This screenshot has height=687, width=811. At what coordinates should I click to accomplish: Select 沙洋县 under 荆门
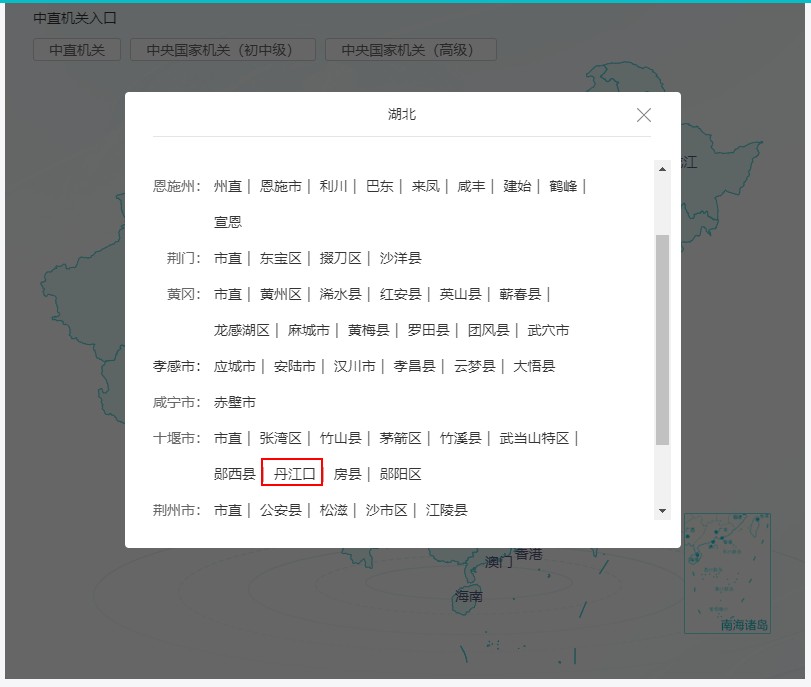(400, 258)
